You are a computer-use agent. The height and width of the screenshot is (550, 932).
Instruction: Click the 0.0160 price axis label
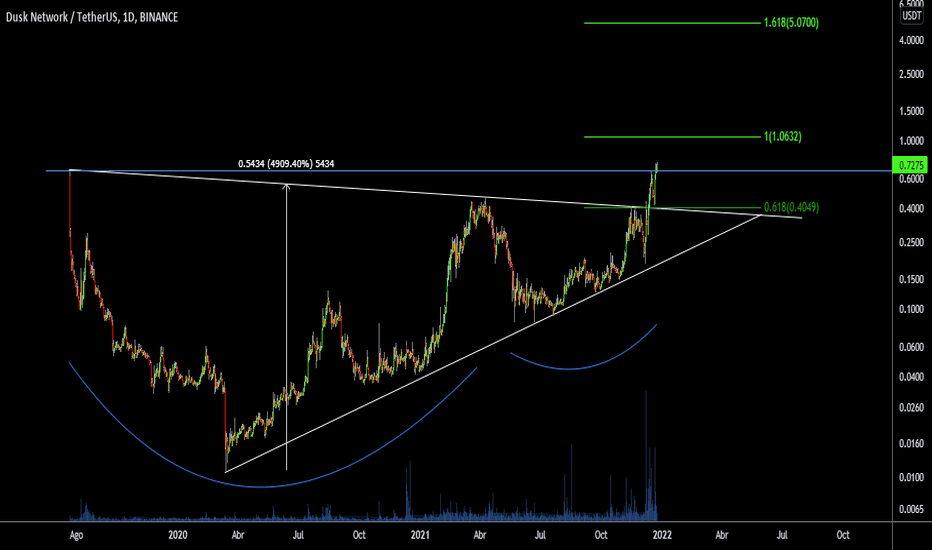[911, 444]
